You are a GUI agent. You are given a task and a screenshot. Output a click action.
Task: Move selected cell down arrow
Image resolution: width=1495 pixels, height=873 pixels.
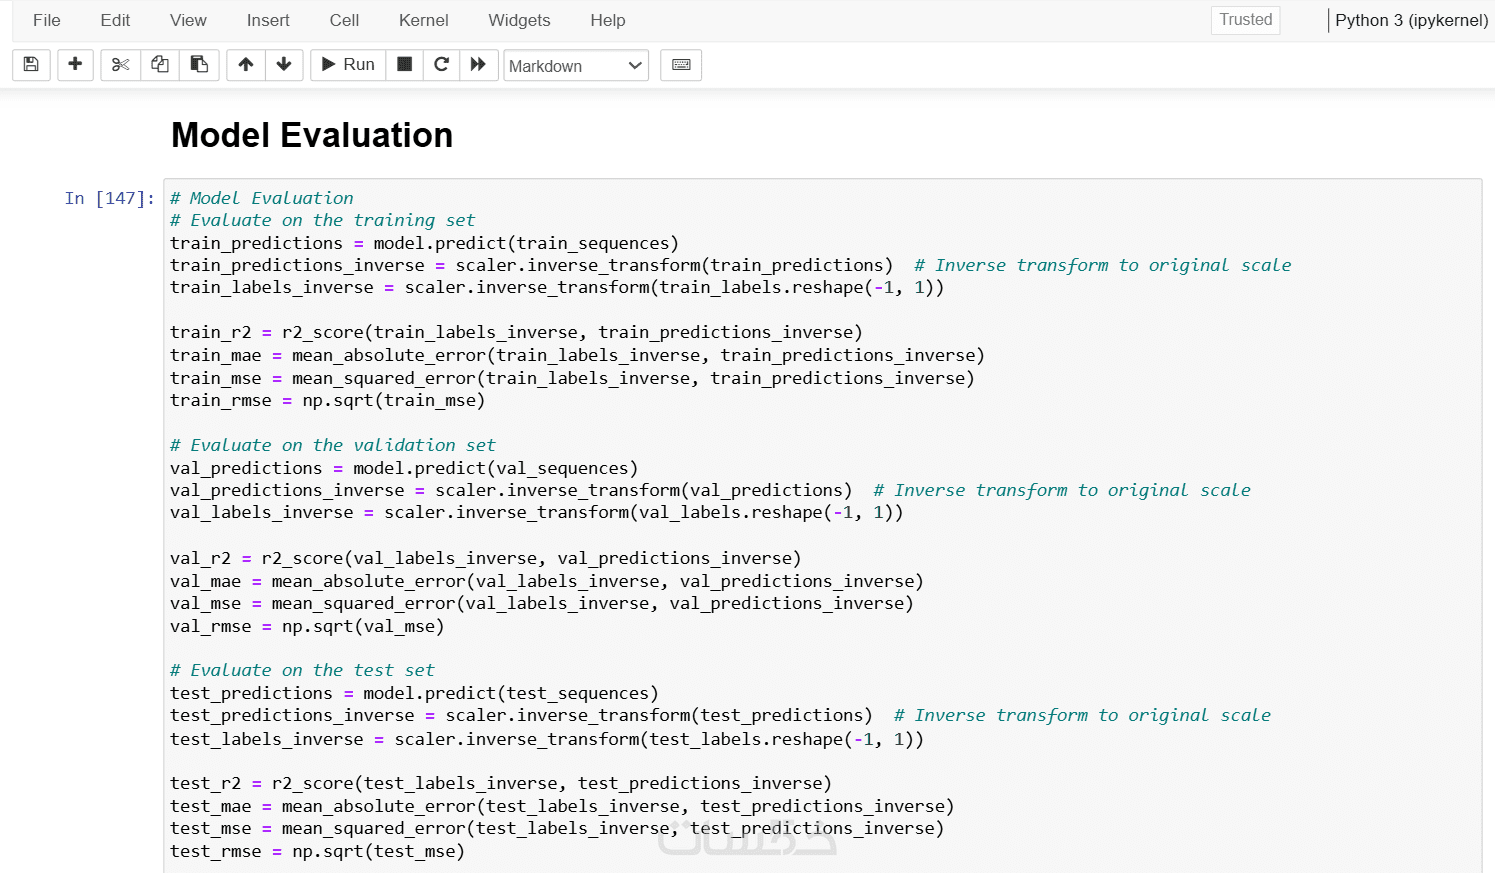click(284, 65)
